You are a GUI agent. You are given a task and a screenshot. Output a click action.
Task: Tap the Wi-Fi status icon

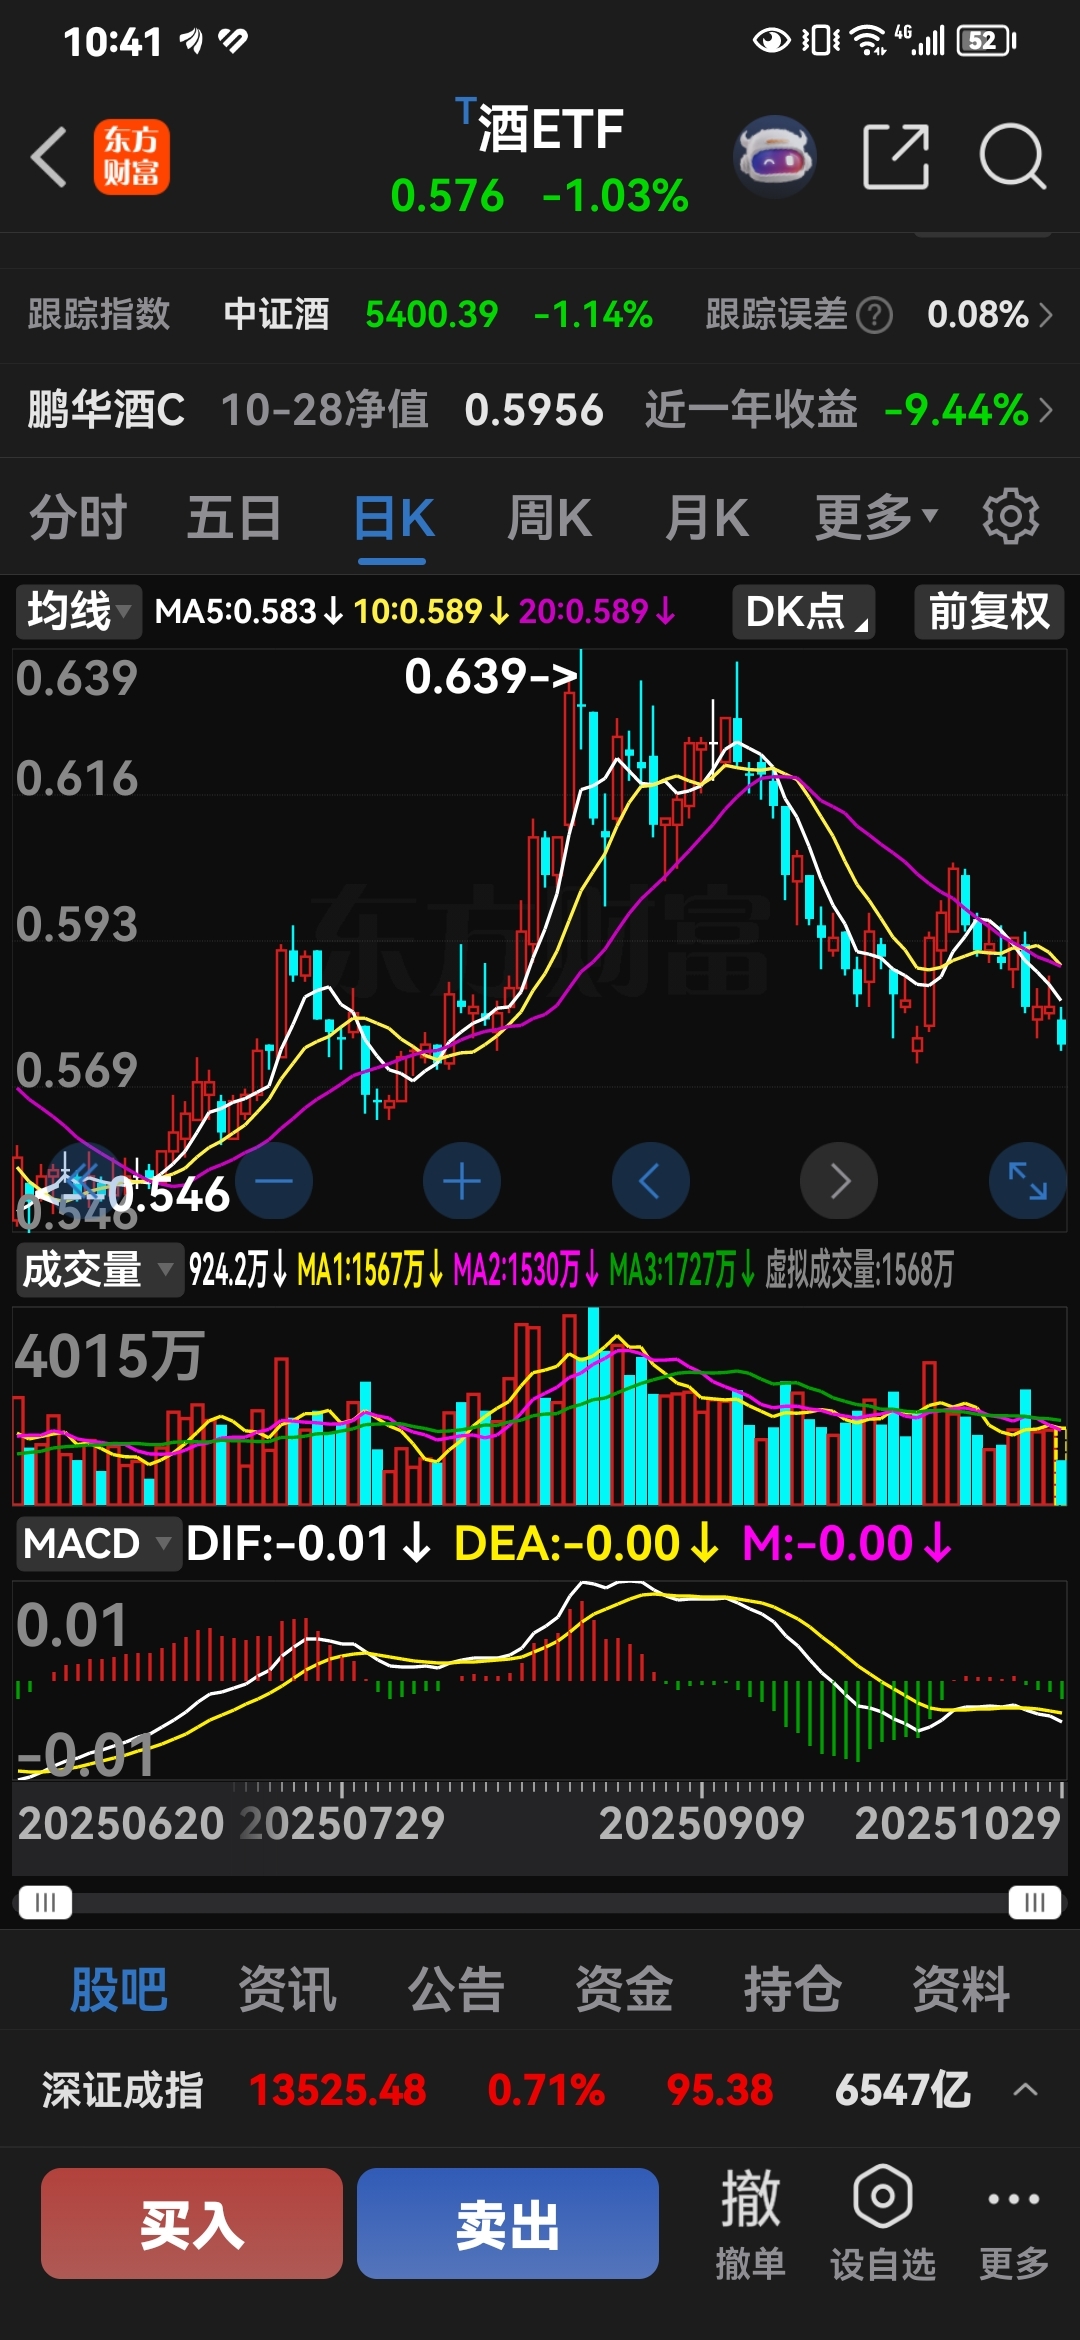tap(867, 41)
